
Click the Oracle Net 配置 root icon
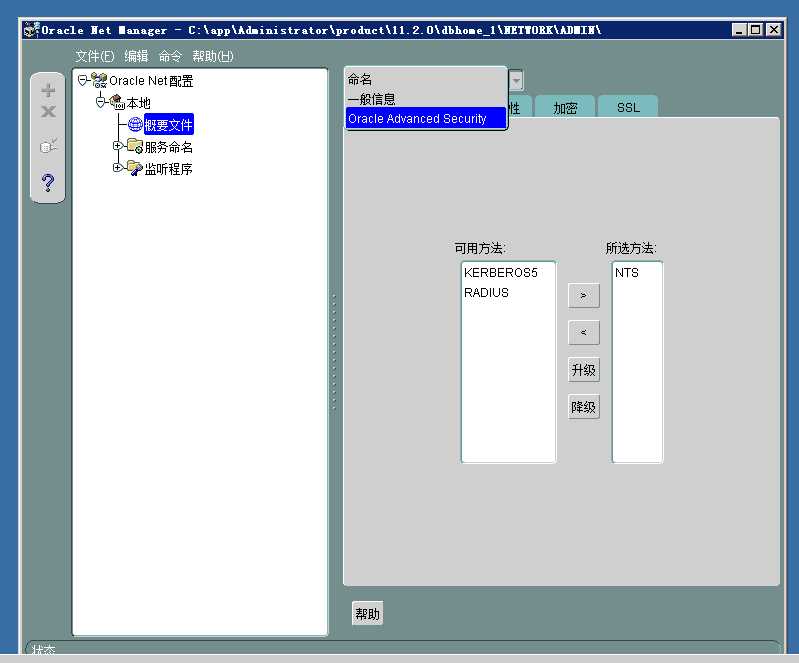click(x=99, y=81)
